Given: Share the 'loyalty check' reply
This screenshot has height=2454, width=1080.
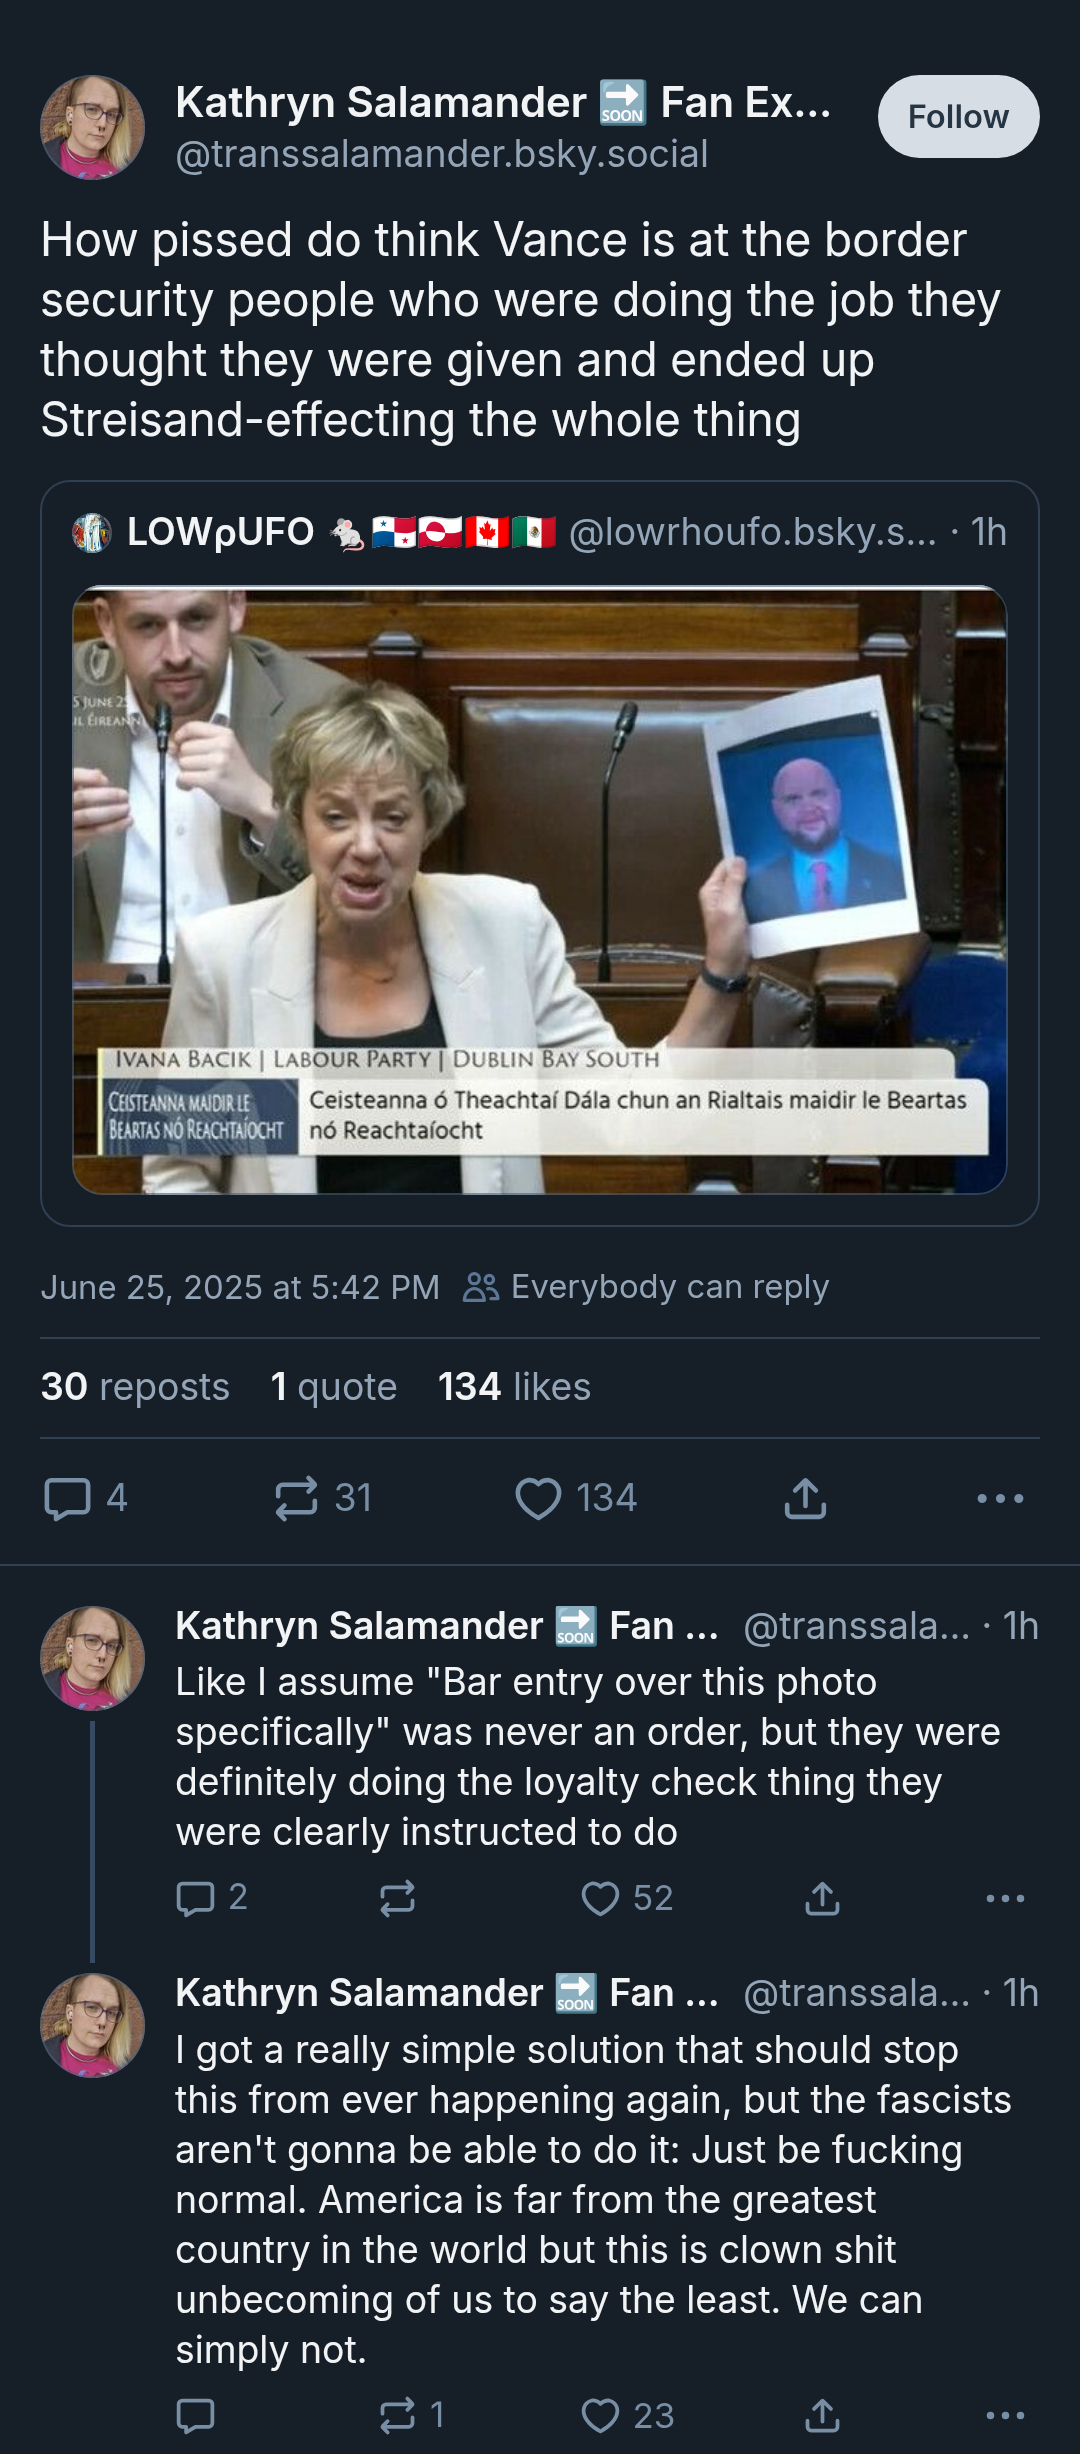Looking at the screenshot, I should tap(822, 1898).
